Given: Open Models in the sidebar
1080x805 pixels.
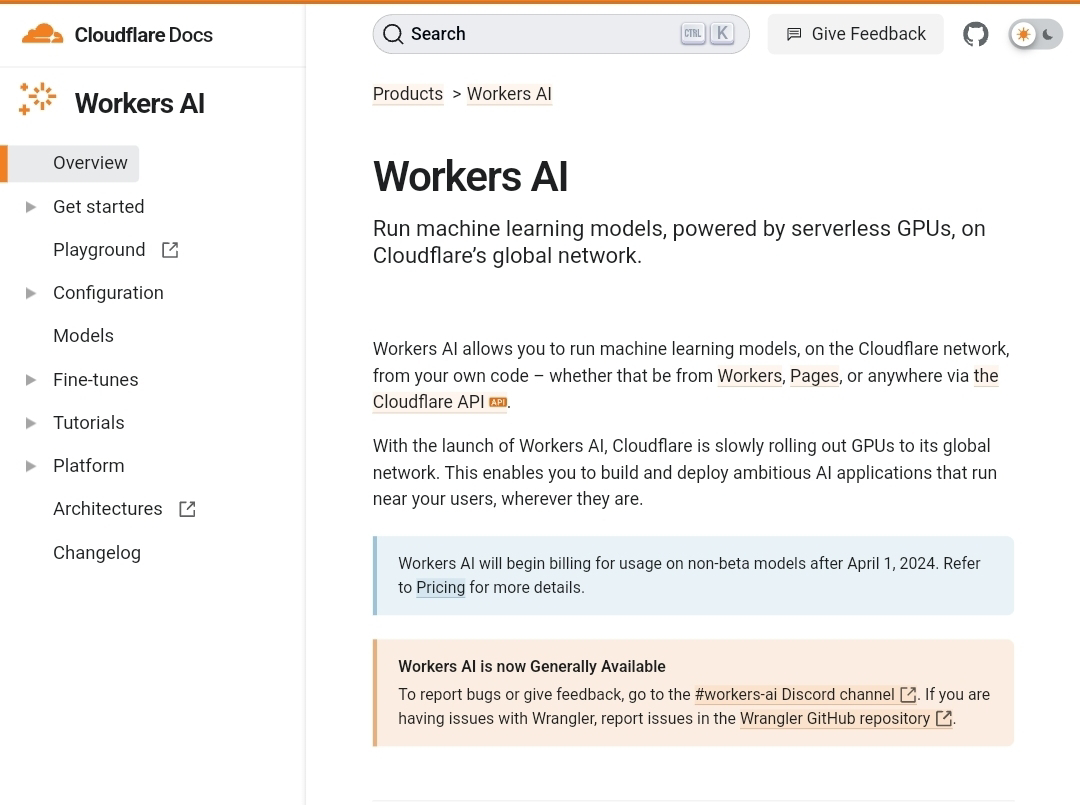Looking at the screenshot, I should [83, 336].
